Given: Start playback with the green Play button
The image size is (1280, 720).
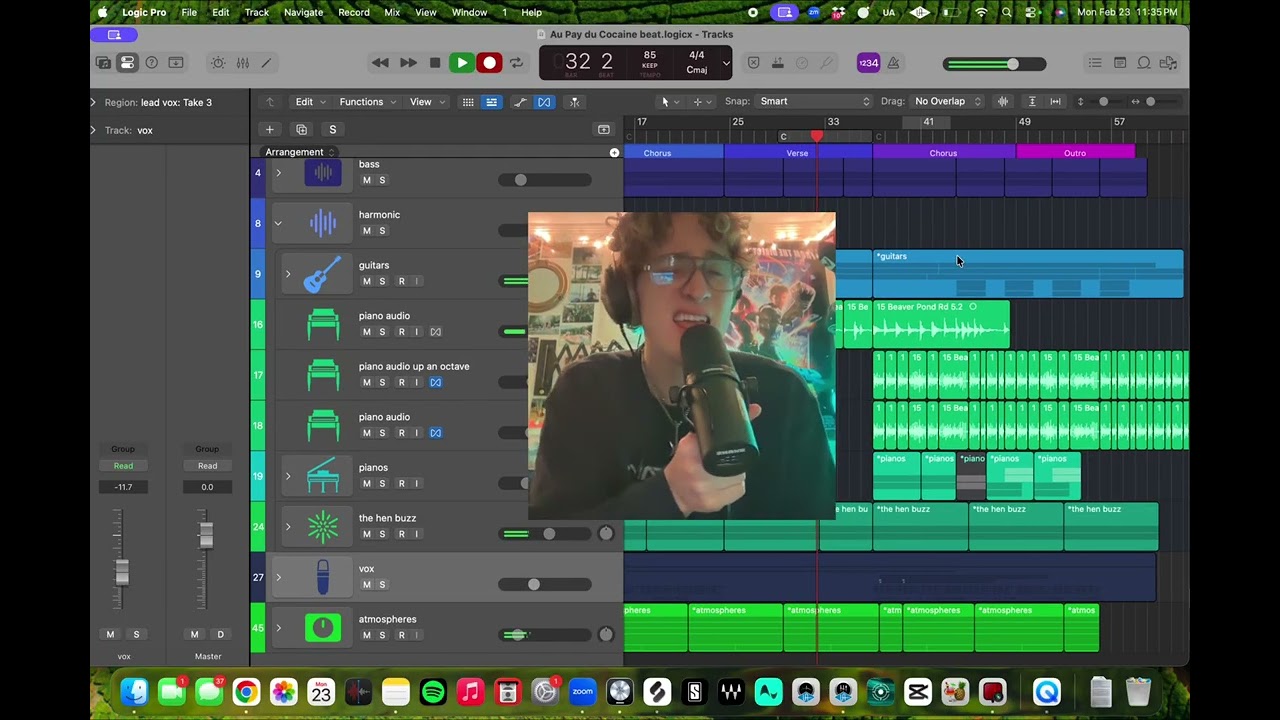Looking at the screenshot, I should click(x=462, y=63).
